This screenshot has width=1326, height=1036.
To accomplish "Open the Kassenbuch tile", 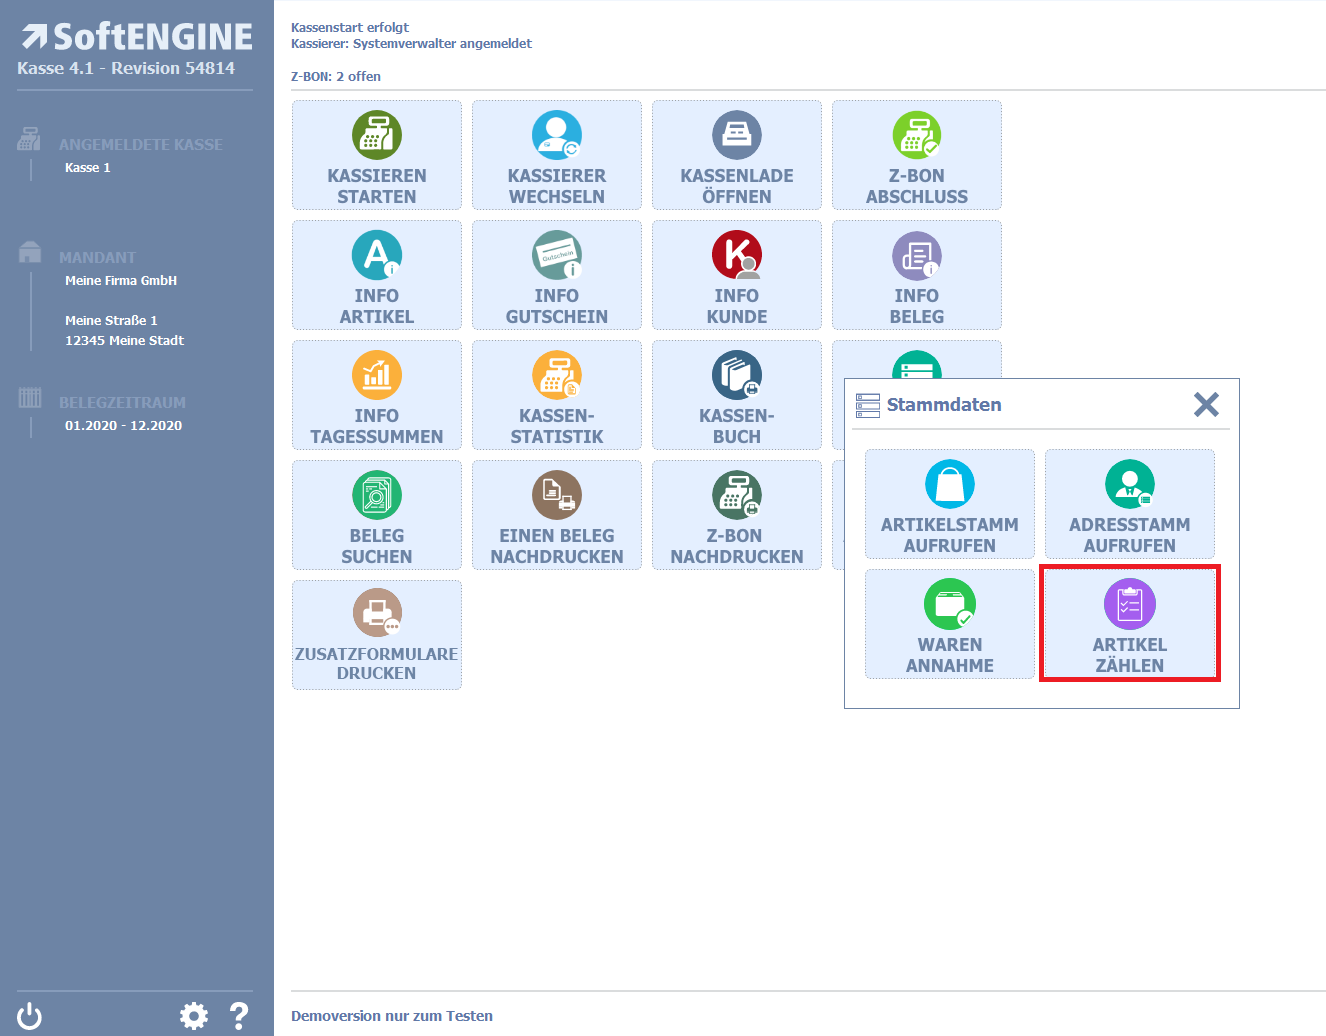I will click(737, 395).
